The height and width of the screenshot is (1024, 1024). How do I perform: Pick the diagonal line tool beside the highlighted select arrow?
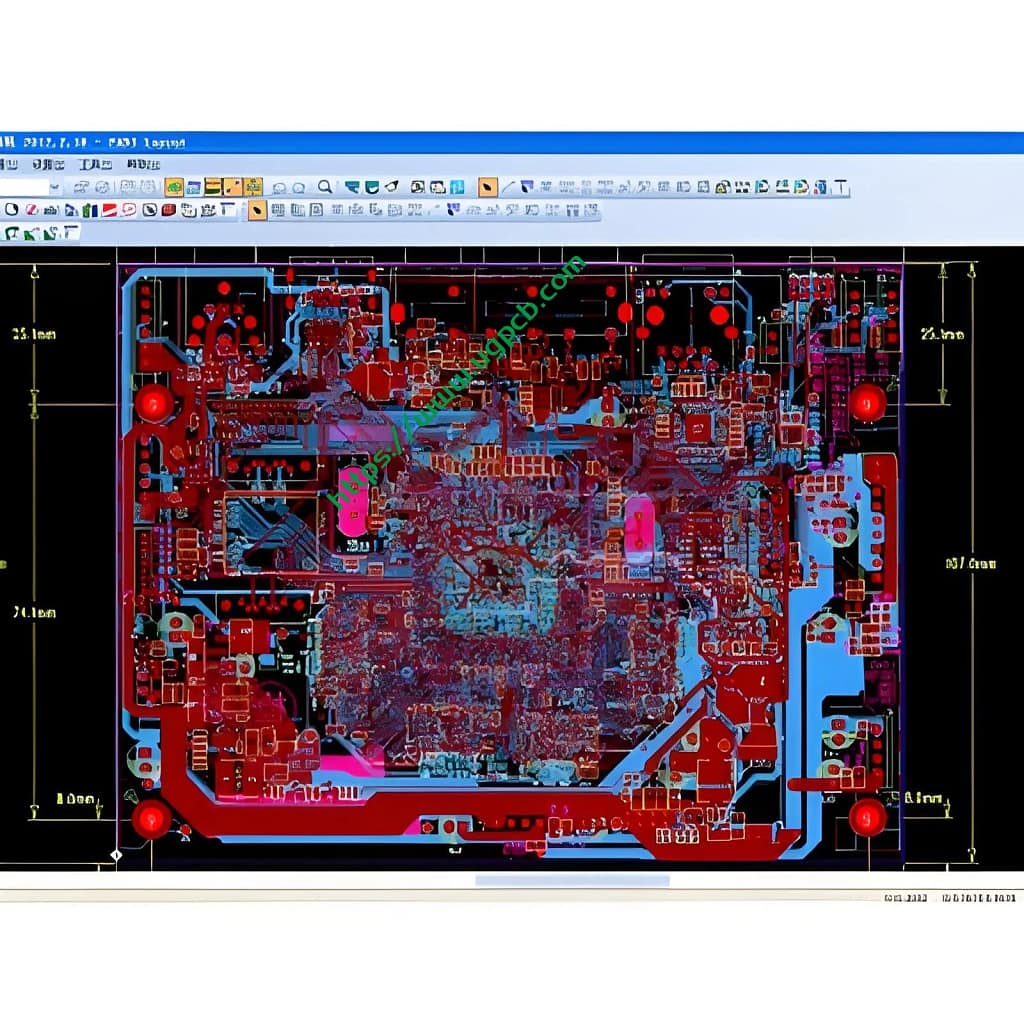pos(508,187)
